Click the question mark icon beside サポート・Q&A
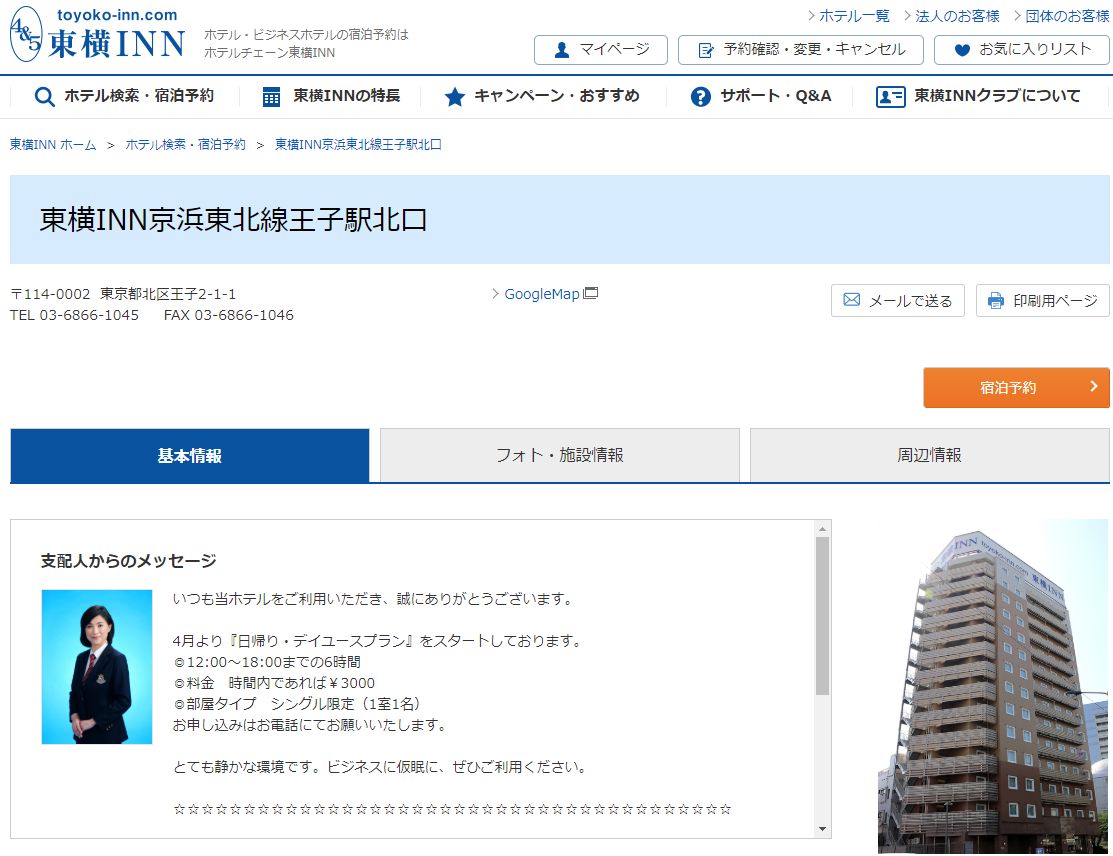Screen dimensions: 1113x856 click(701, 97)
